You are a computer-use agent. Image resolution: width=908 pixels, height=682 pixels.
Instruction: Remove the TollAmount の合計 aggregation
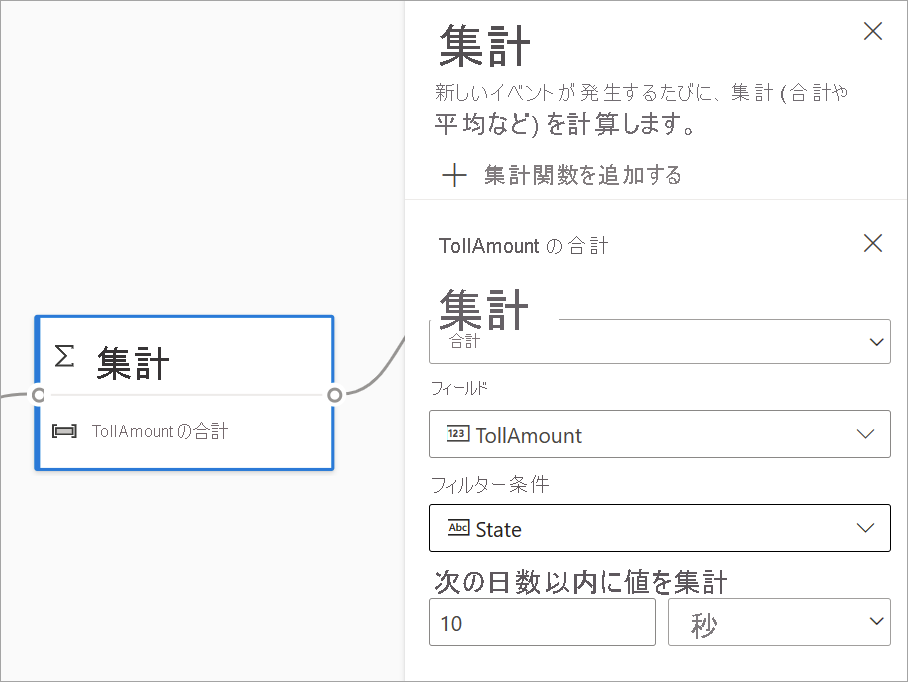[872, 243]
